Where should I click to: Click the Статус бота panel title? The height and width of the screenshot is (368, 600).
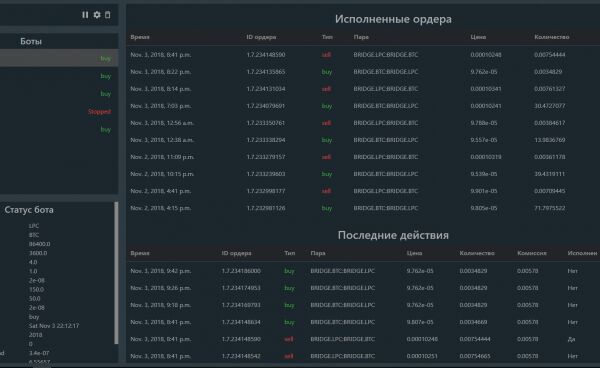(x=29, y=210)
